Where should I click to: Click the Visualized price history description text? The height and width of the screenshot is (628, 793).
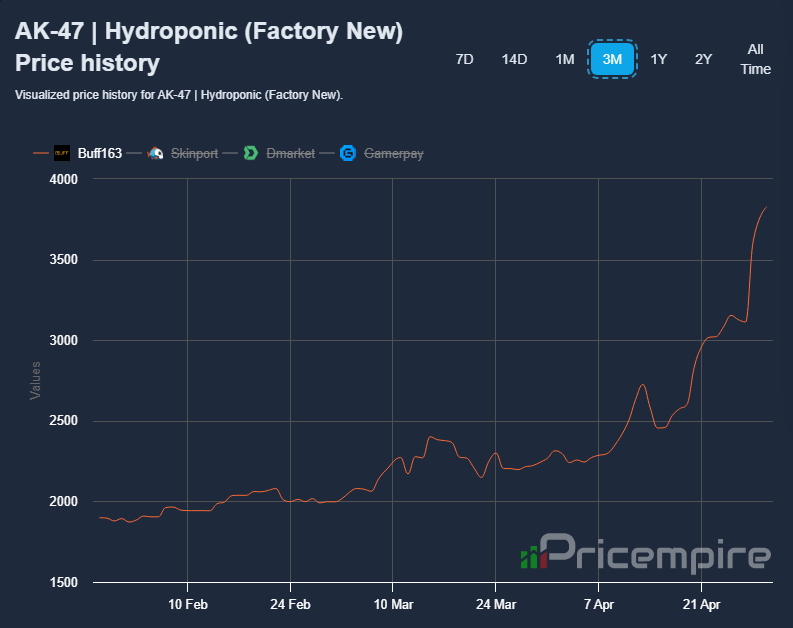[x=179, y=95]
